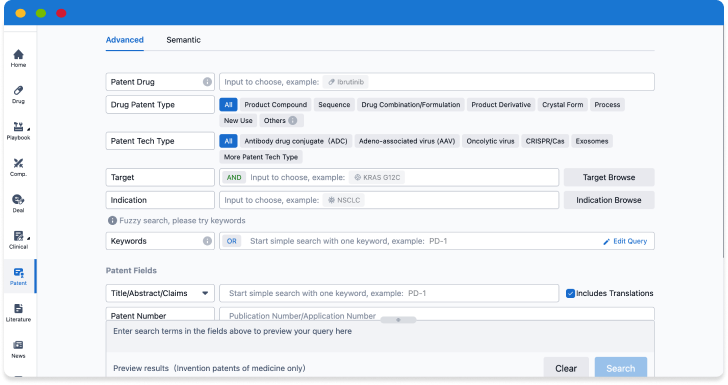The width and height of the screenshot is (728, 385).
Task: Uncheck the Includes Translations checkbox
Action: click(570, 294)
